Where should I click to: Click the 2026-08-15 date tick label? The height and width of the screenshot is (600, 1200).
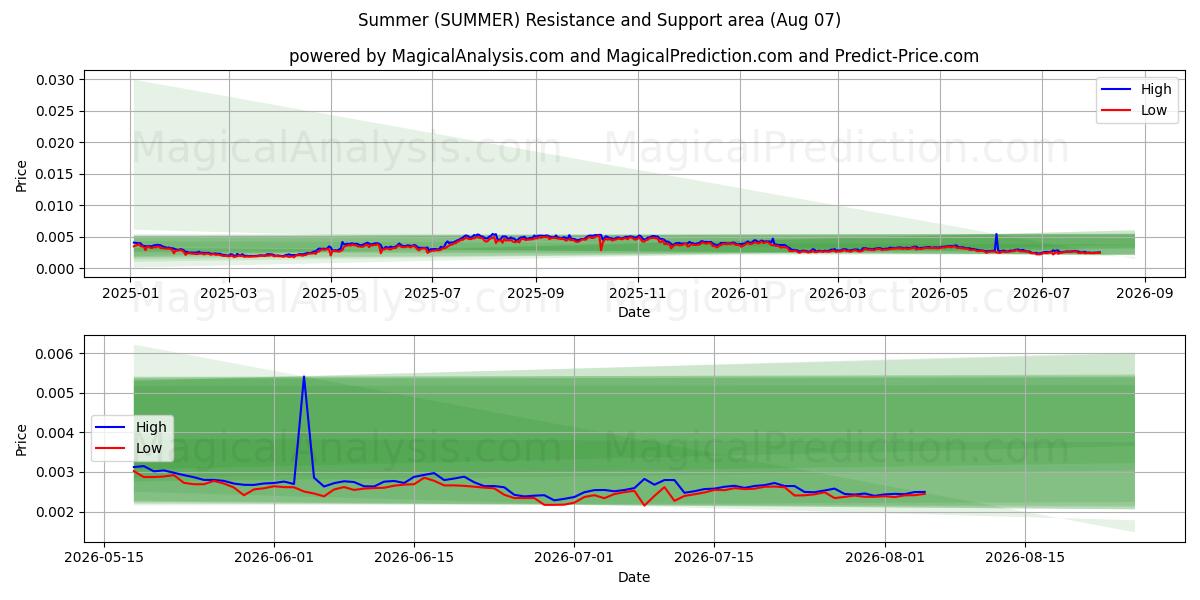[x=1025, y=559]
